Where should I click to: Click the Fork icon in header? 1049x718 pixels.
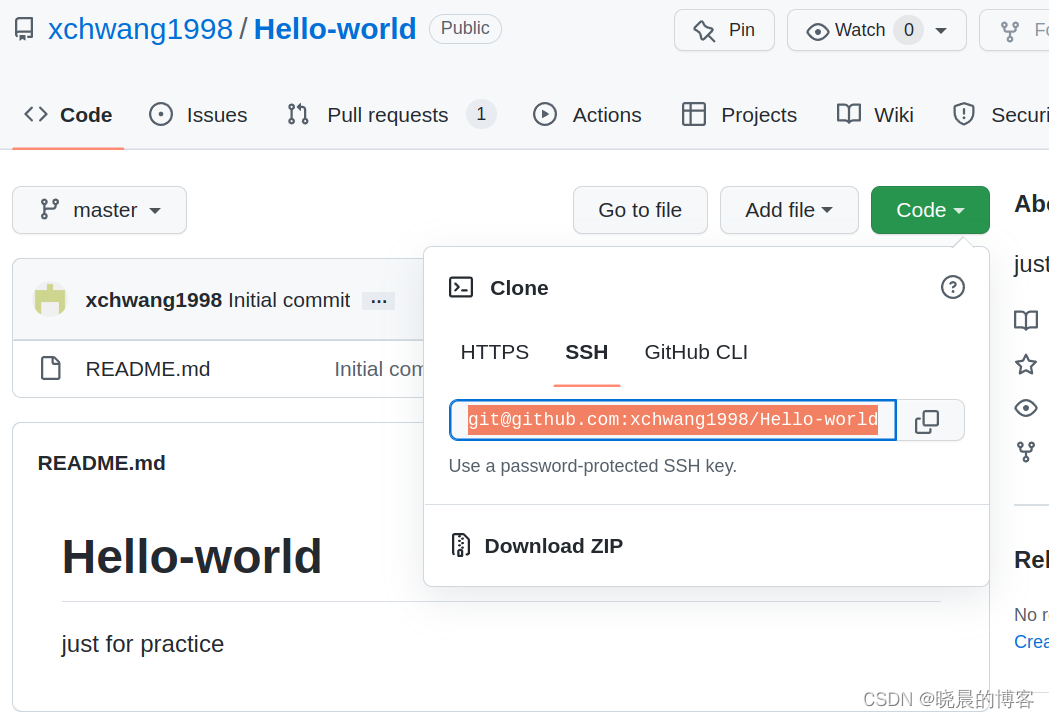(x=1010, y=31)
